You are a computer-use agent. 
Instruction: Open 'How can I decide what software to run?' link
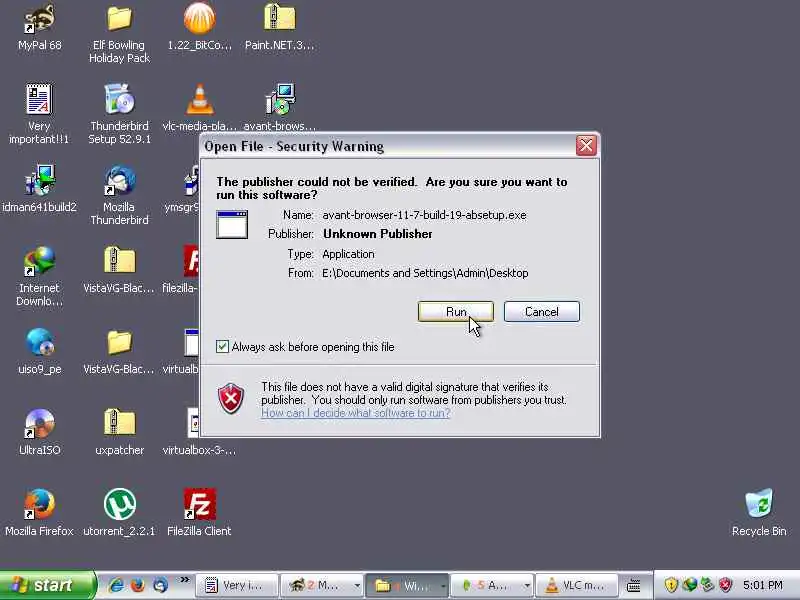(356, 413)
